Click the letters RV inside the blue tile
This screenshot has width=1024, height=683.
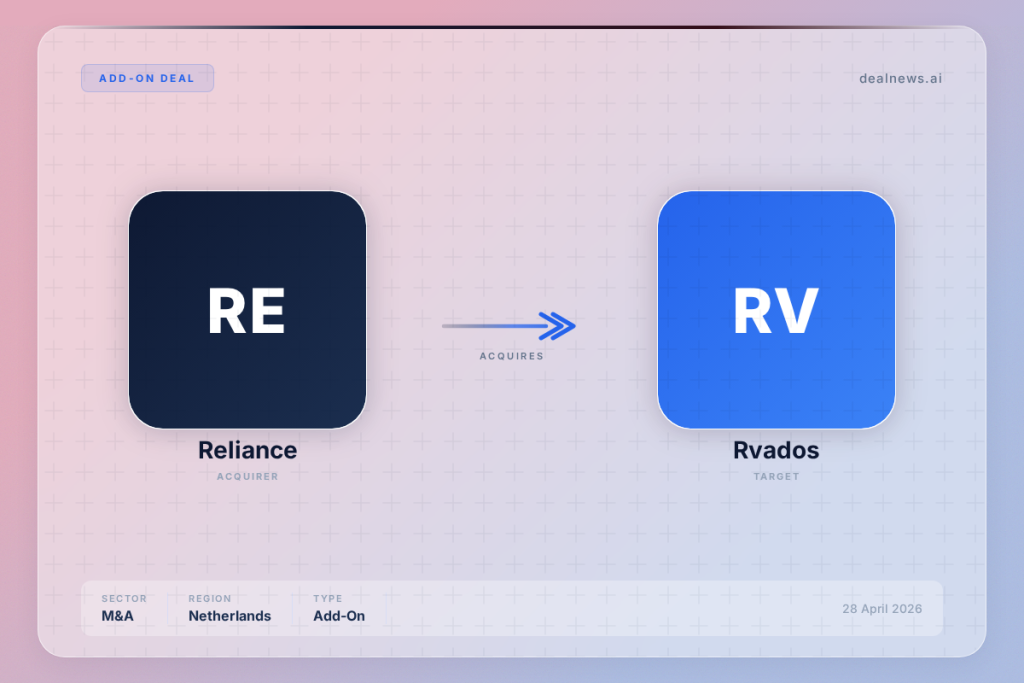point(776,311)
